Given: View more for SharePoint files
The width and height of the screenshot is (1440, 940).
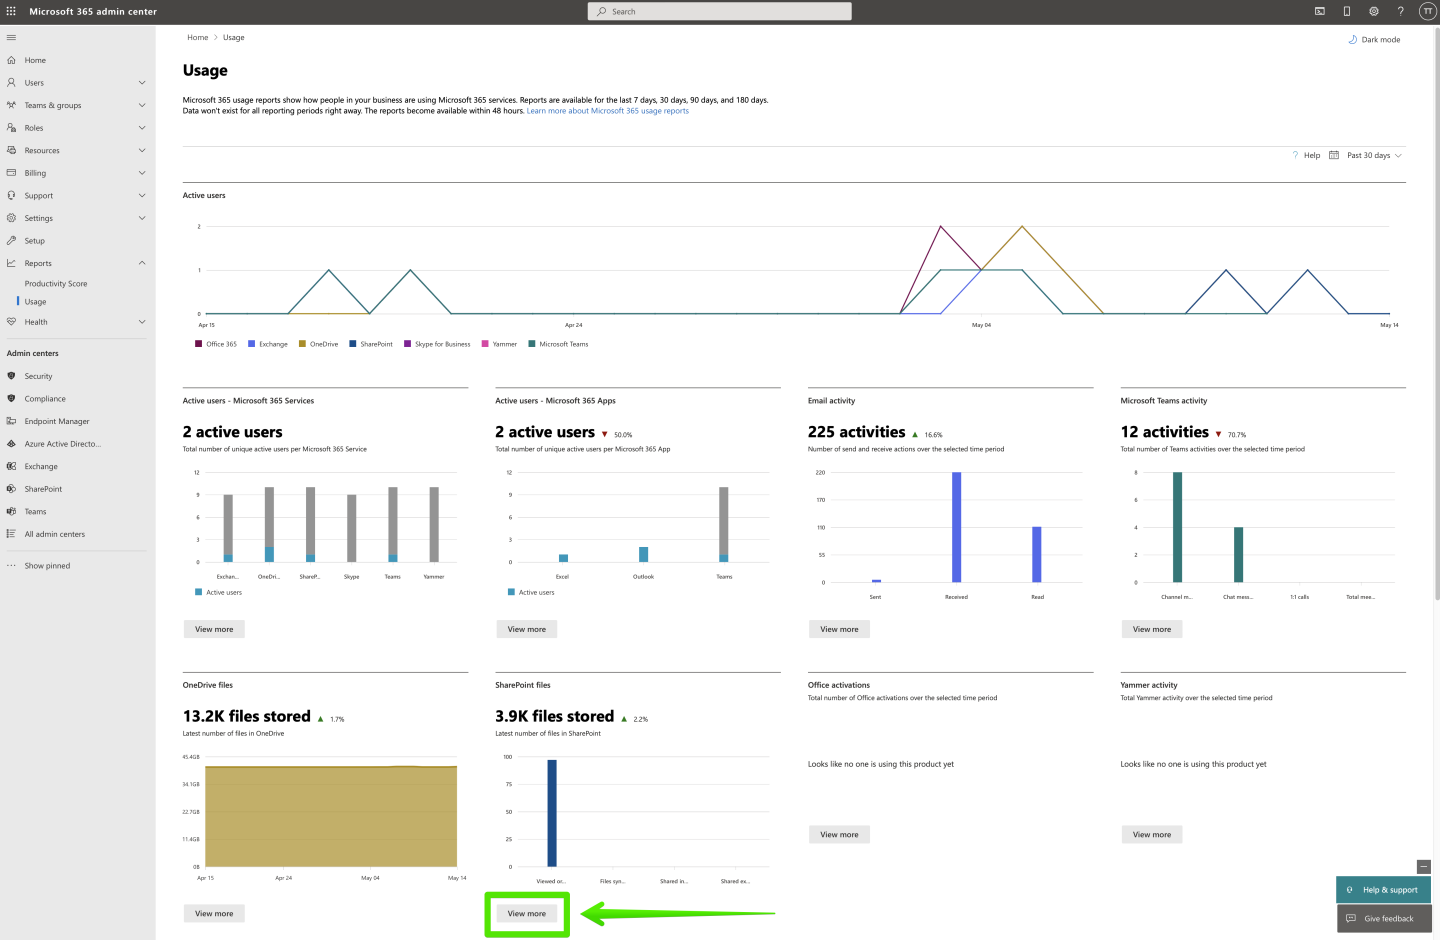Looking at the screenshot, I should coord(527,914).
